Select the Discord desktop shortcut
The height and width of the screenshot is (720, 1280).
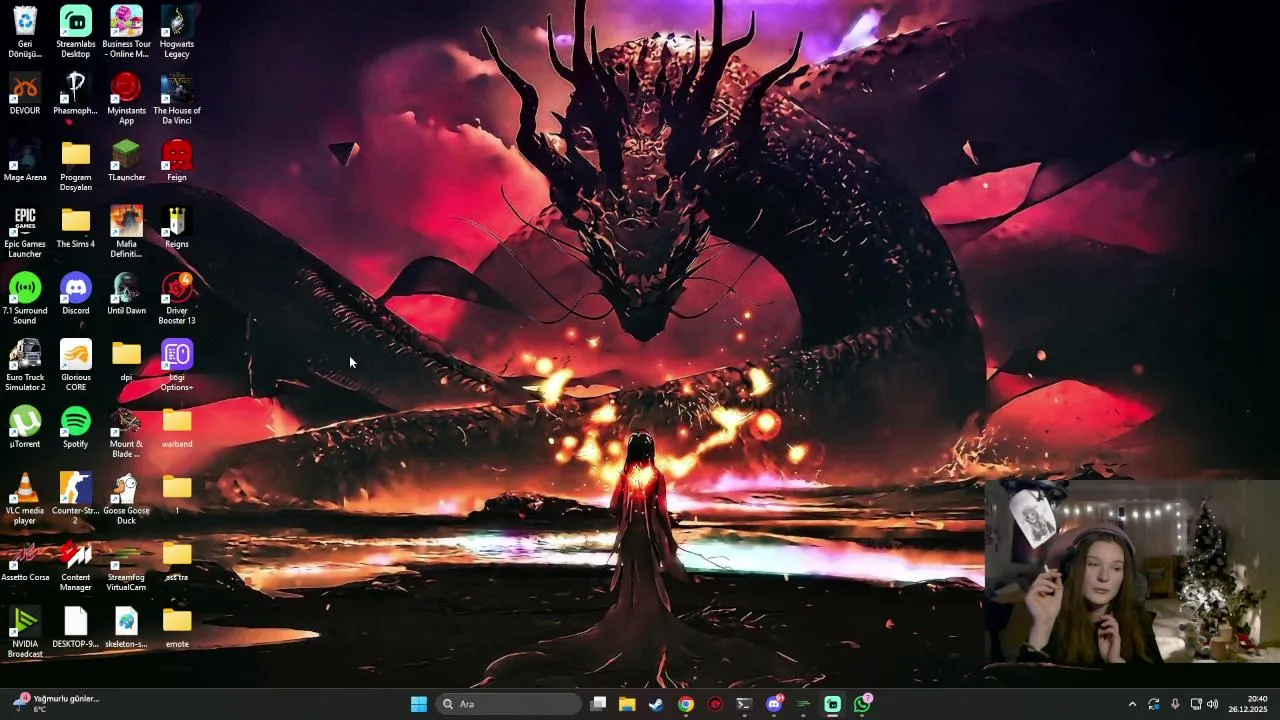[76, 294]
